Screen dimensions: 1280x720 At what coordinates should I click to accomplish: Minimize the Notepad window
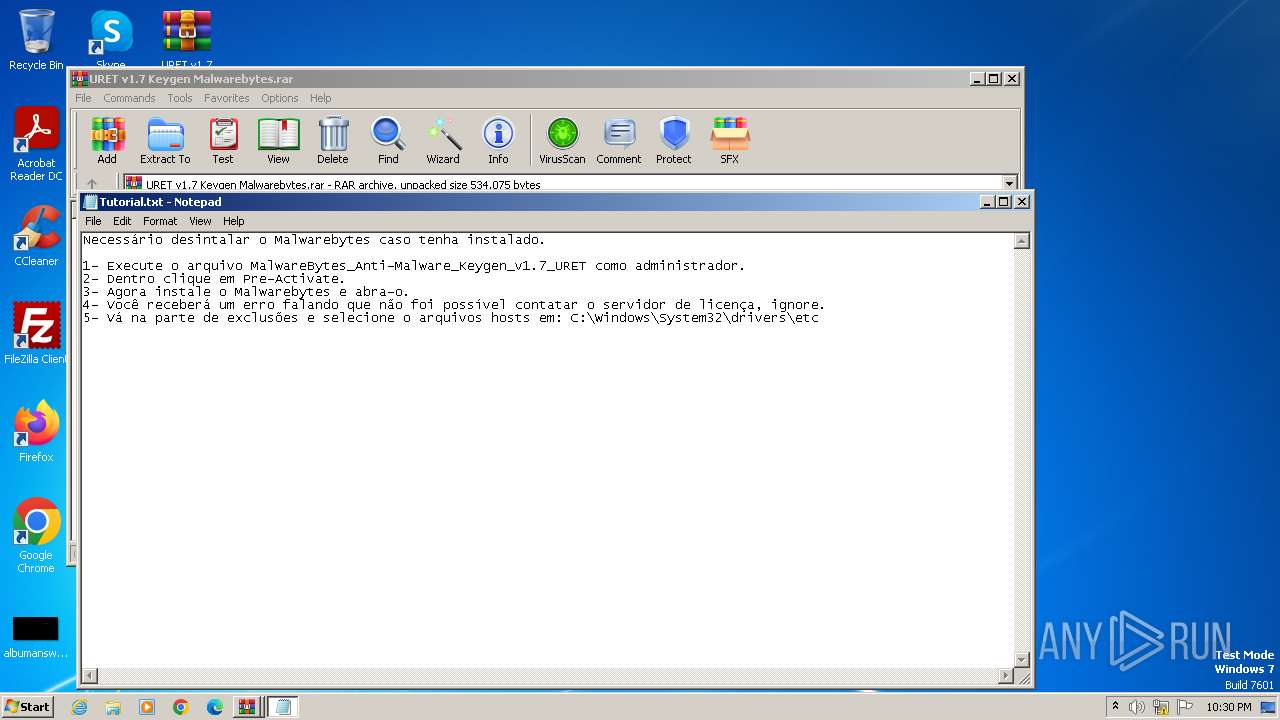[x=988, y=202]
